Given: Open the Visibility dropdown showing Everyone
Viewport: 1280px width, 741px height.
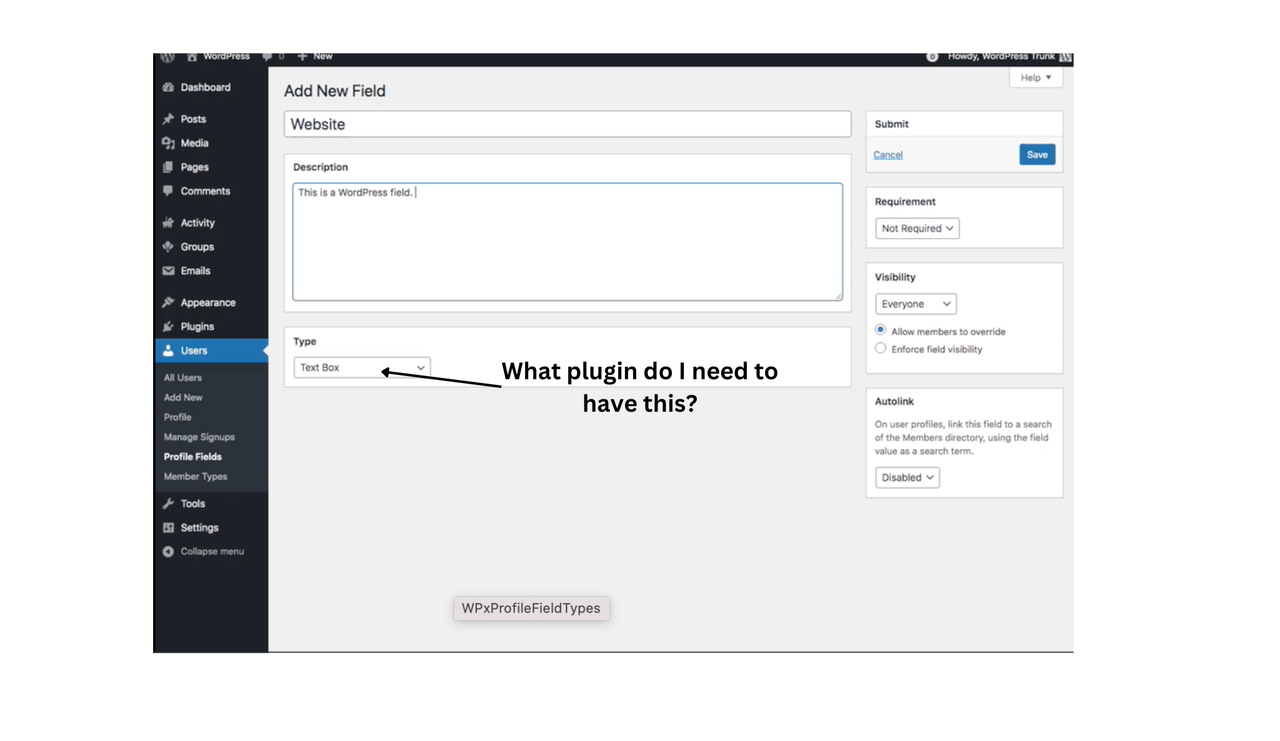Looking at the screenshot, I should tap(915, 304).
